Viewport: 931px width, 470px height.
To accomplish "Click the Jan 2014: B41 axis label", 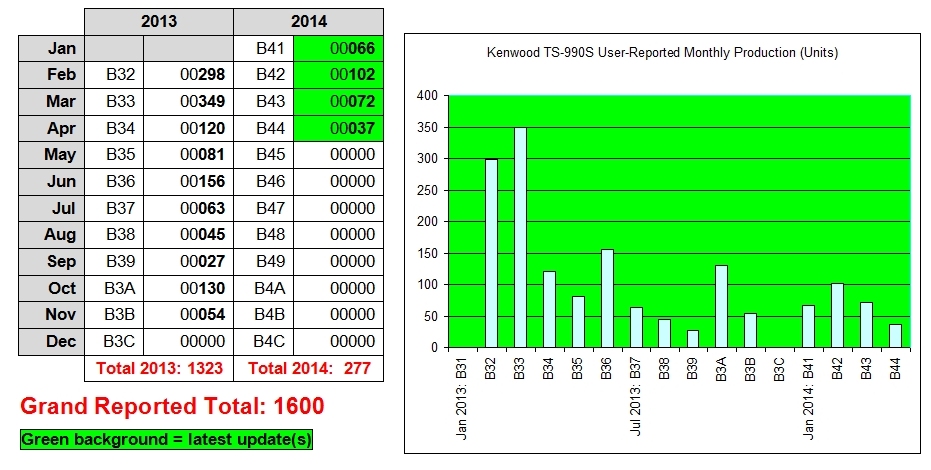I will [808, 398].
